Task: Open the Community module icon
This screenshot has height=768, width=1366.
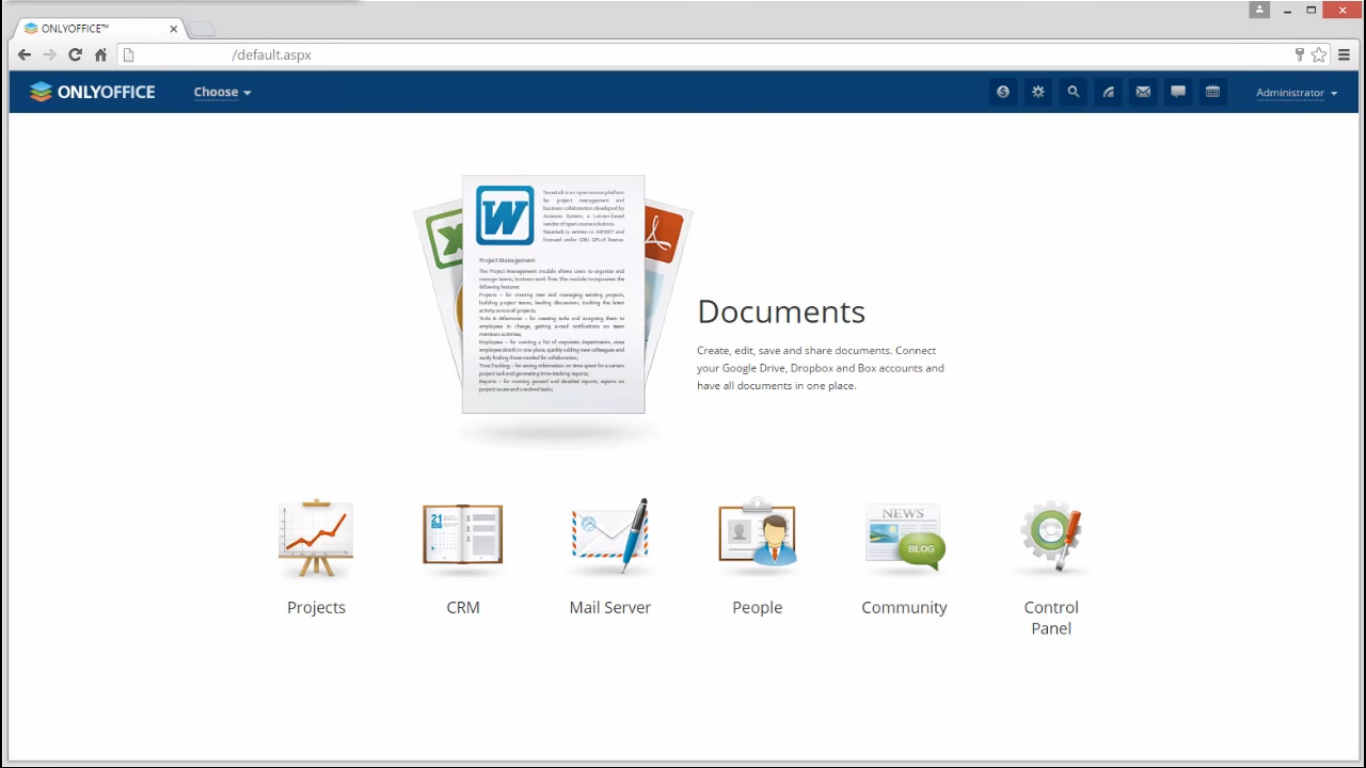Action: click(x=904, y=538)
